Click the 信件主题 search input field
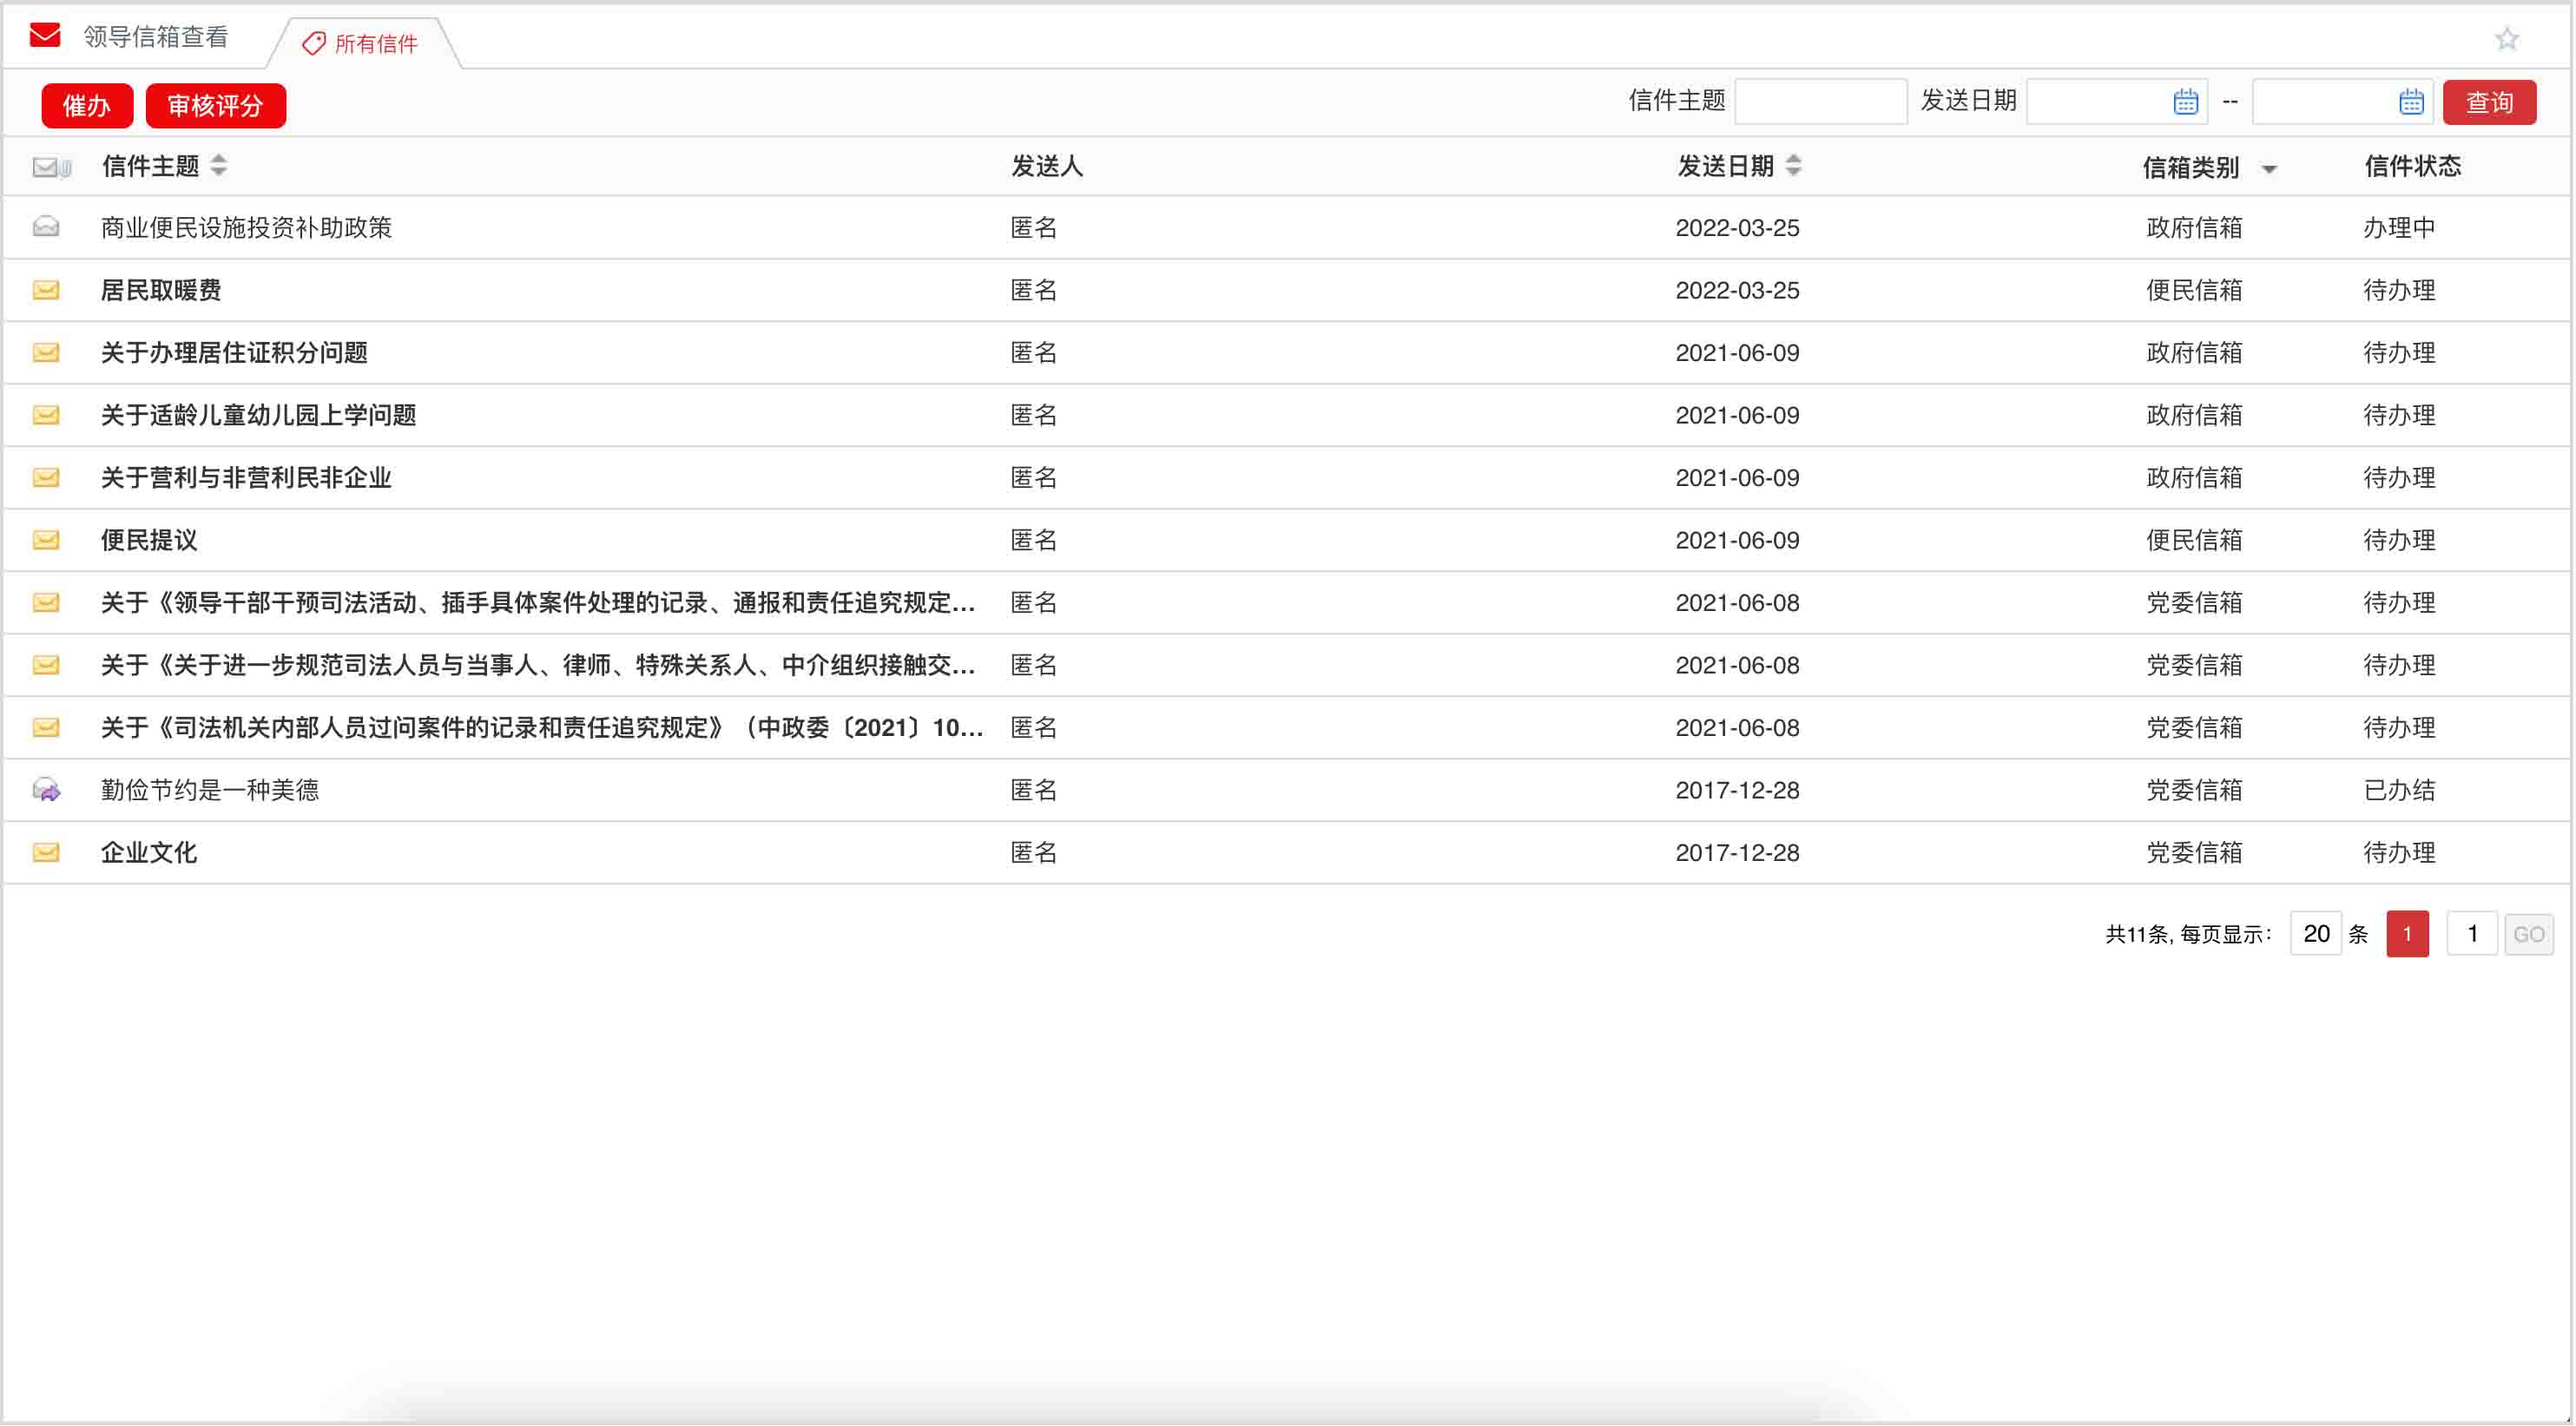Viewport: 2576px width, 1426px height. tap(1820, 101)
